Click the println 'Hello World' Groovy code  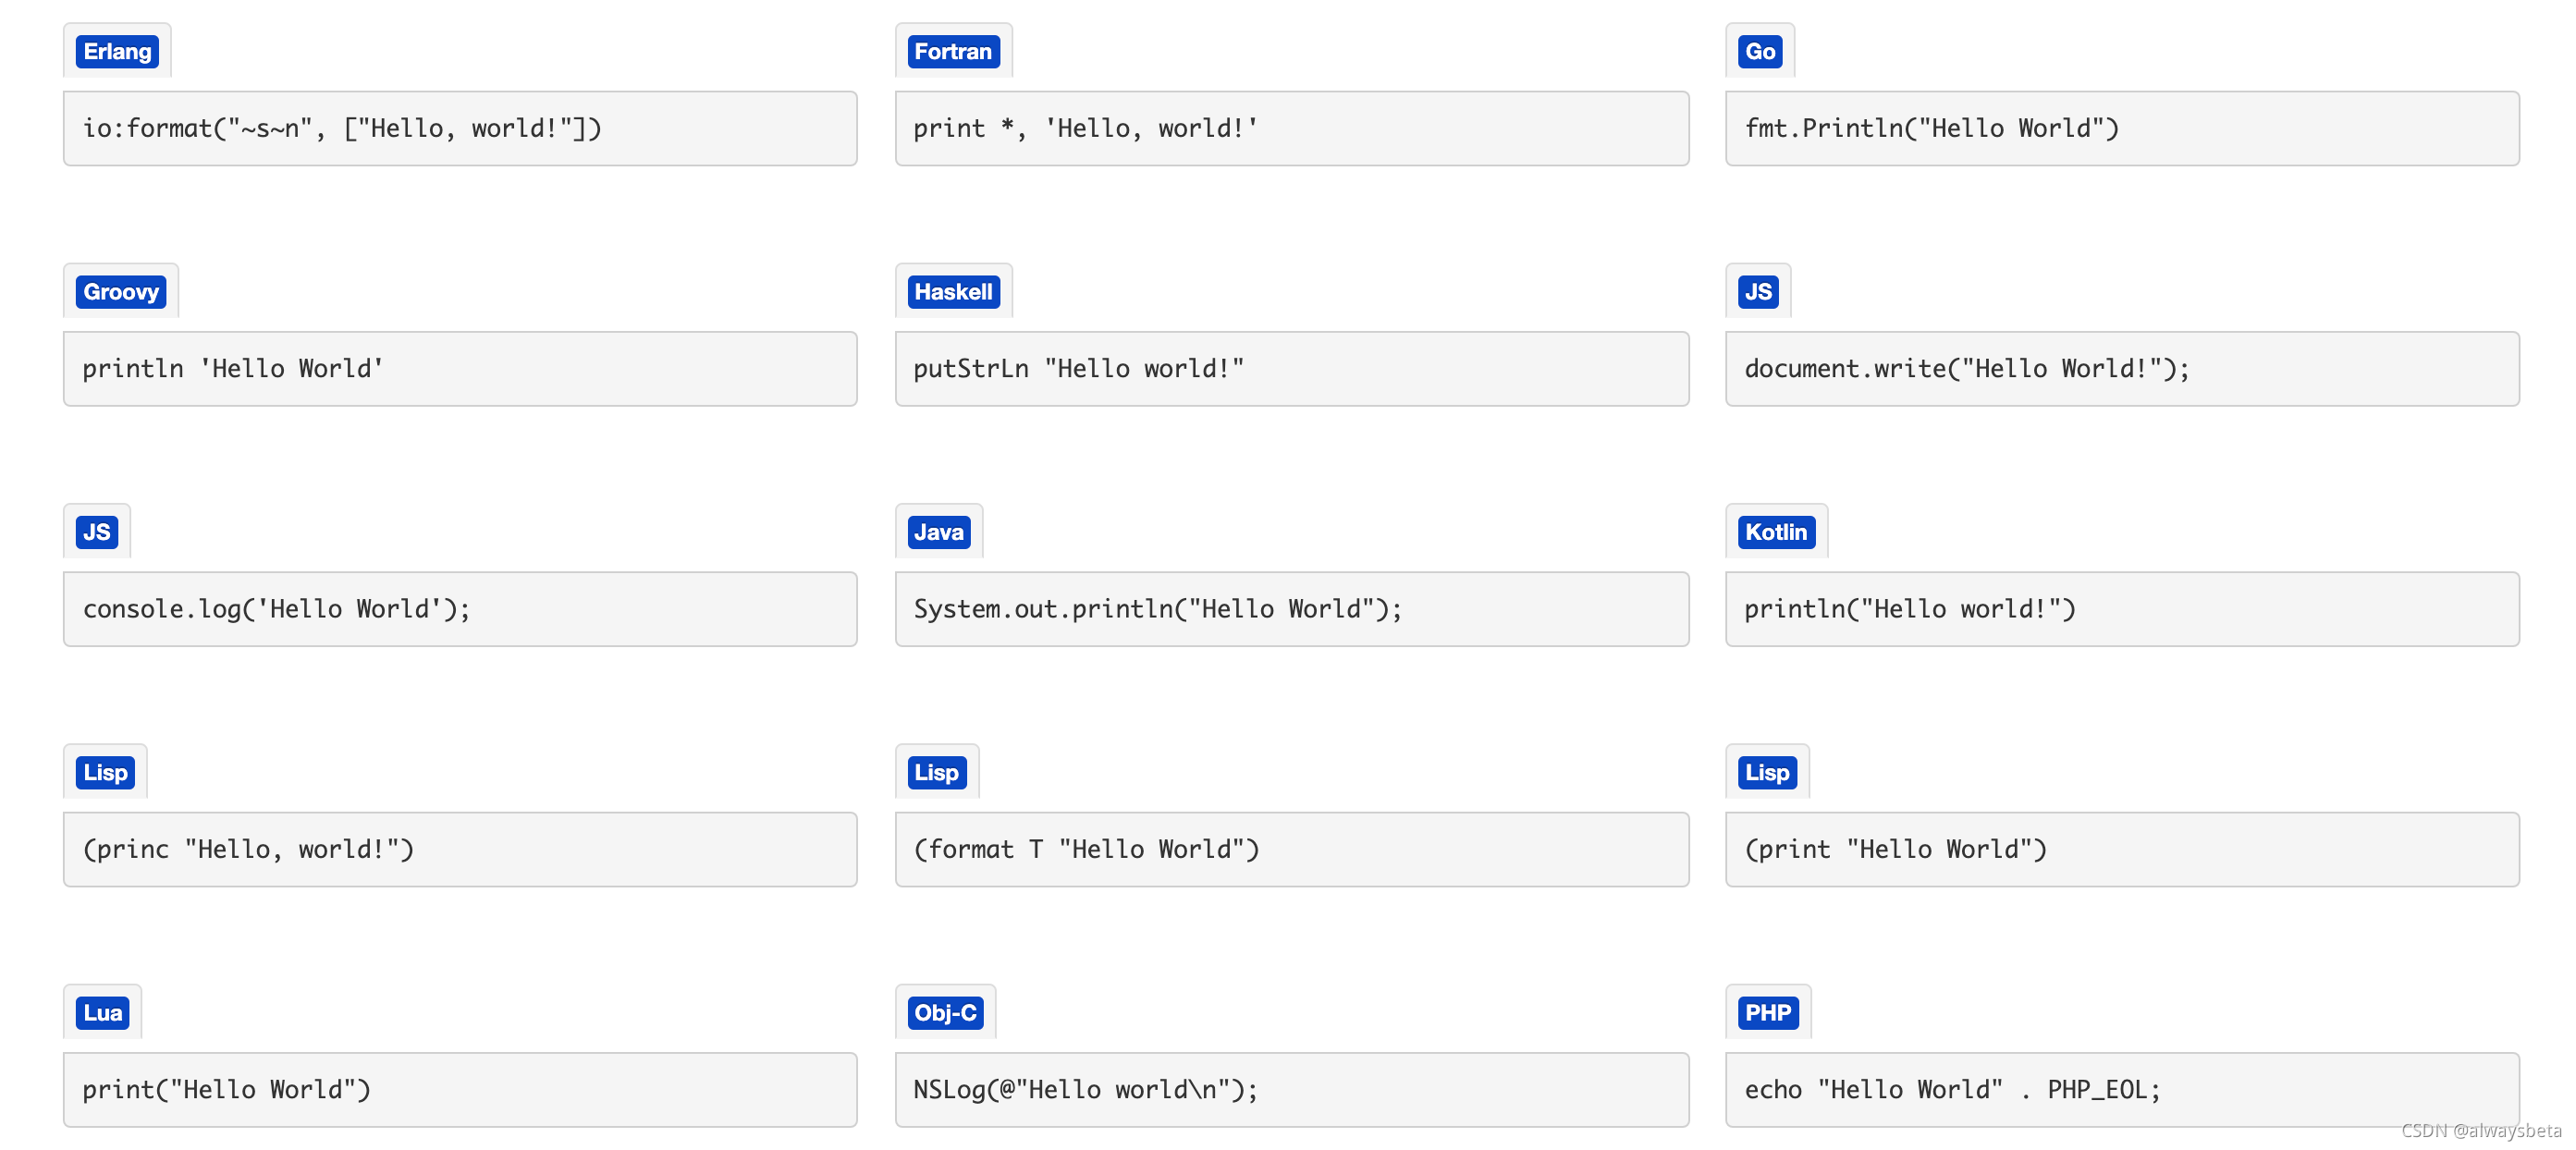tap(460, 369)
